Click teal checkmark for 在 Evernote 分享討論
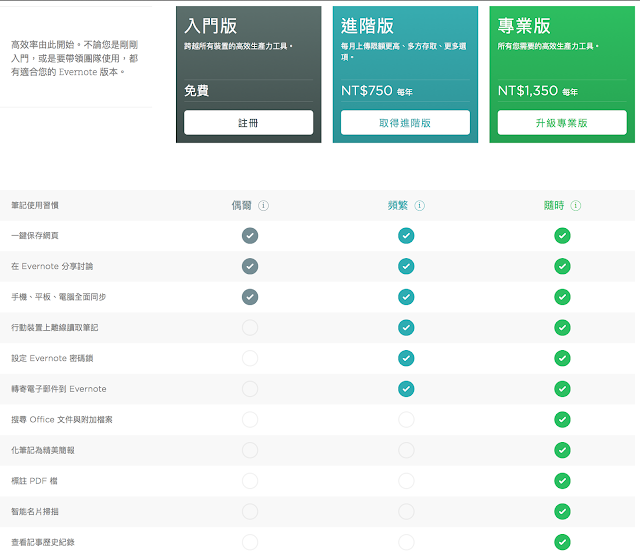640x552 pixels. pyautogui.click(x=406, y=266)
